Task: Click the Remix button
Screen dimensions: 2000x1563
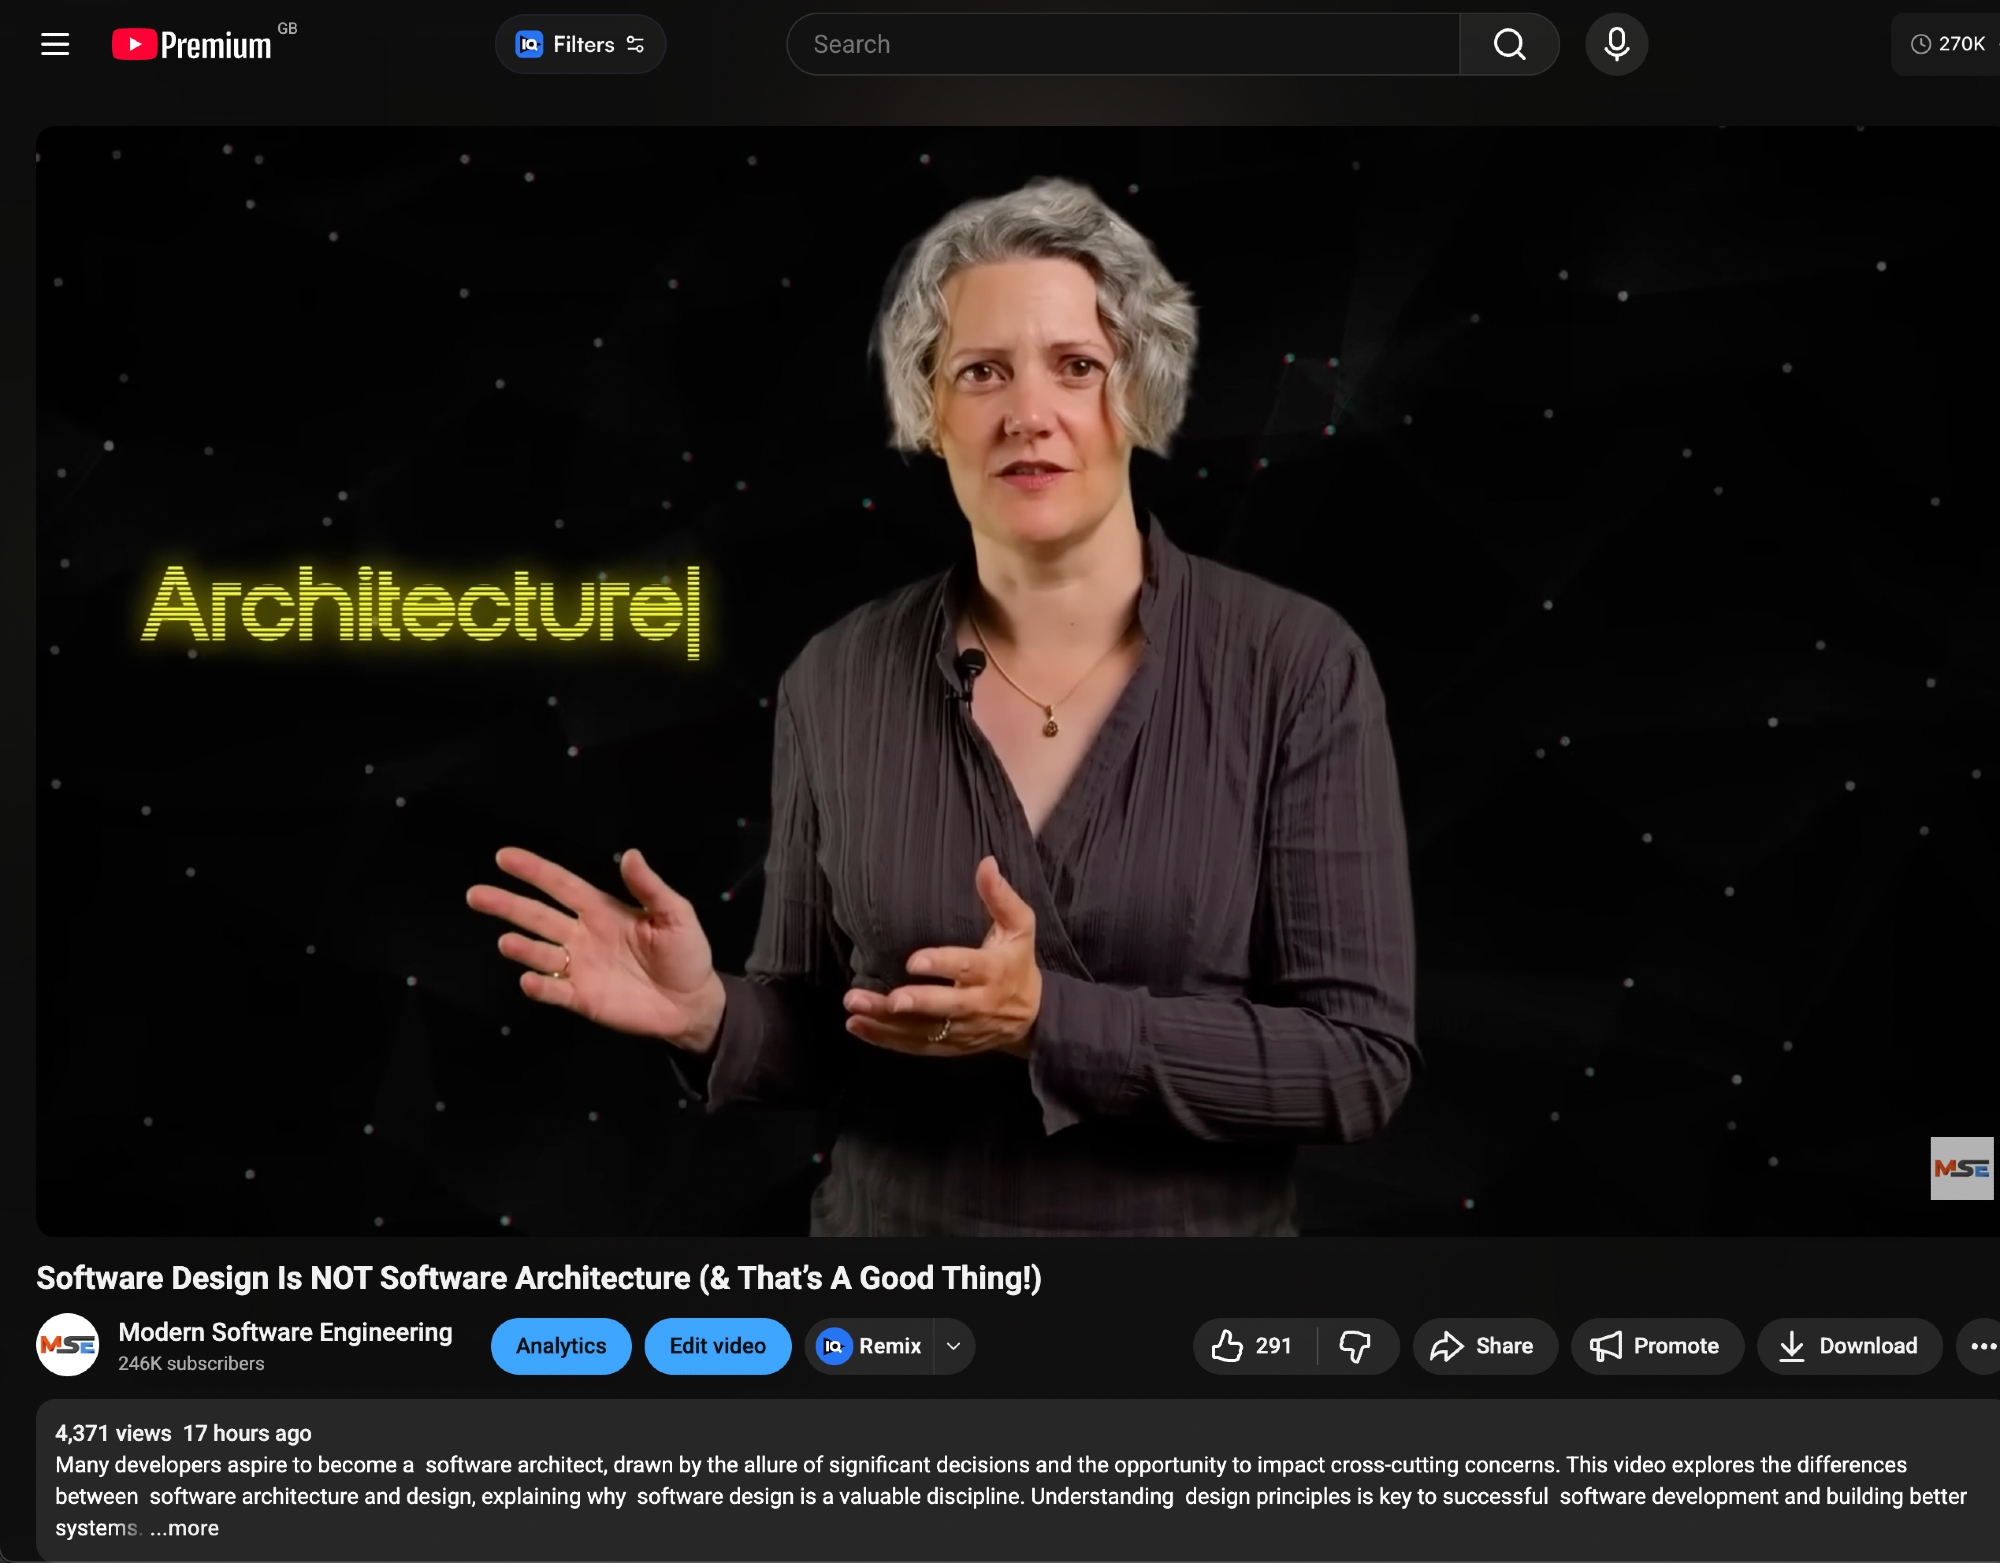Action: [x=870, y=1346]
